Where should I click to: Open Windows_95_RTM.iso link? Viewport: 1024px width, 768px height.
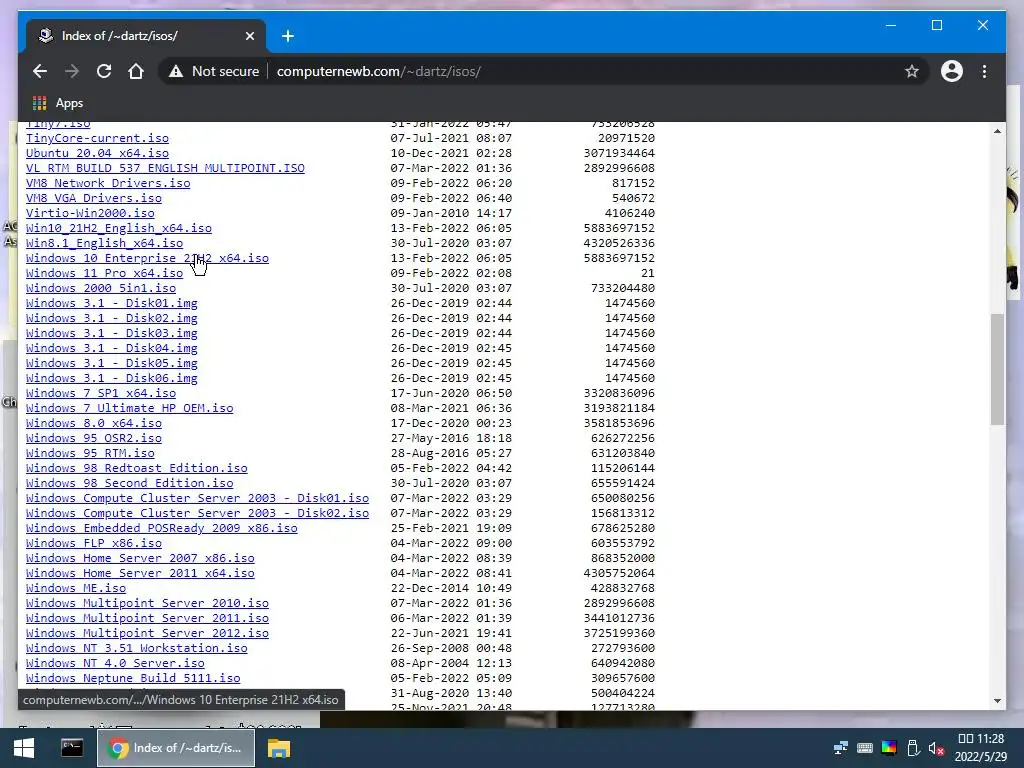[x=90, y=454]
